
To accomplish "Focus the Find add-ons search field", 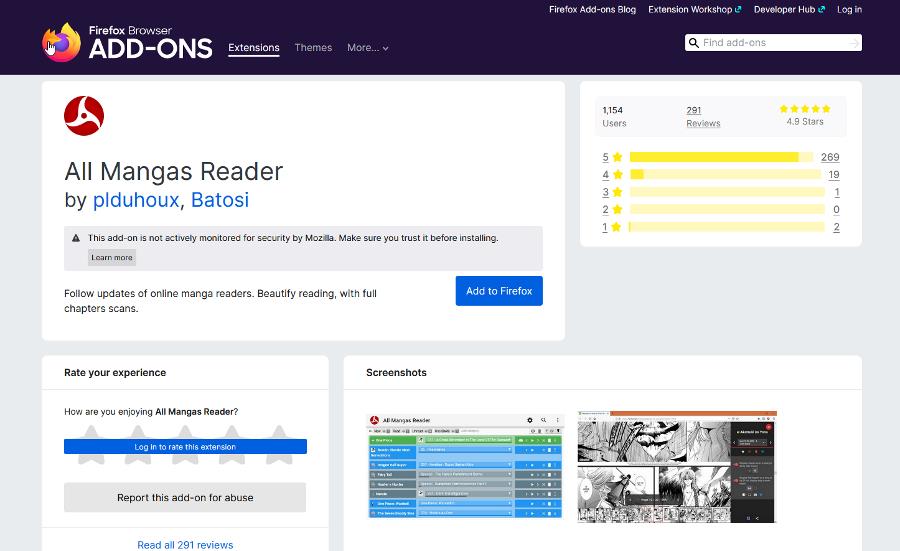I will click(773, 42).
